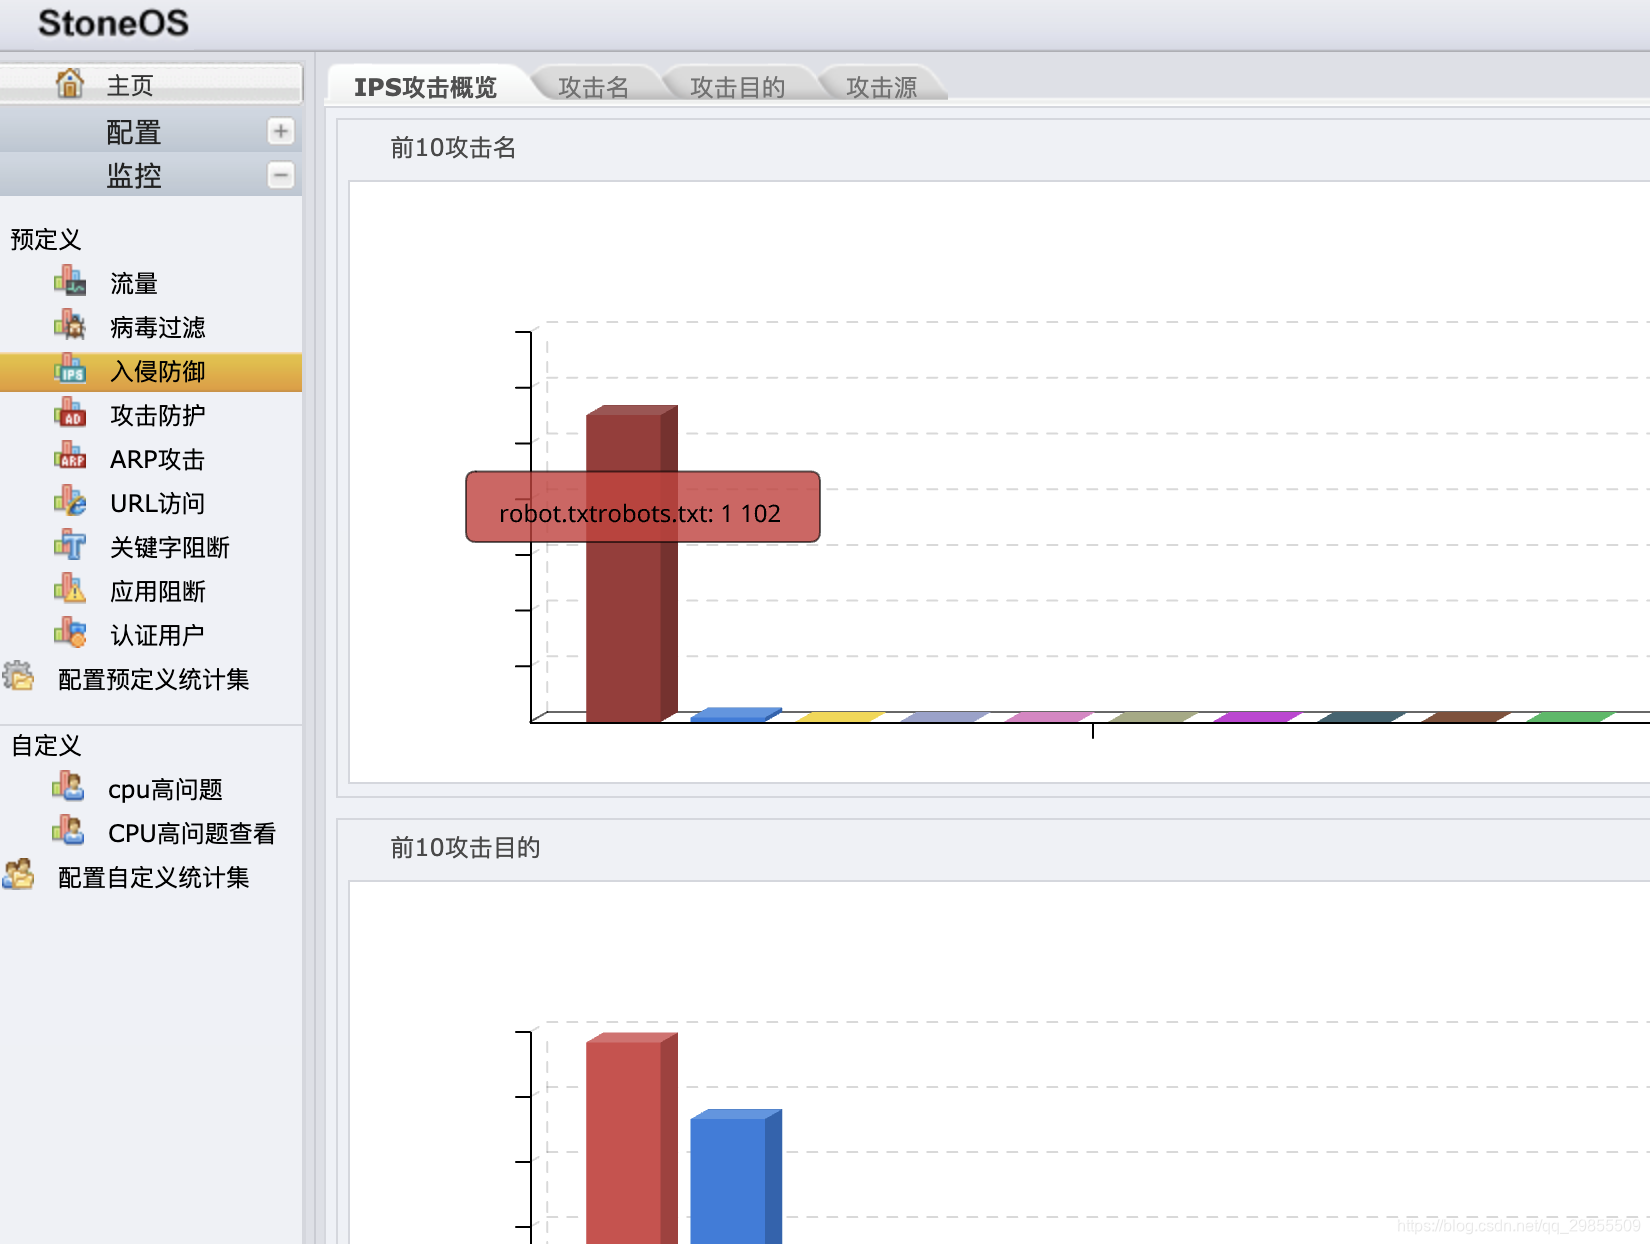
Task: Open the 主页 home page
Action: coord(150,84)
